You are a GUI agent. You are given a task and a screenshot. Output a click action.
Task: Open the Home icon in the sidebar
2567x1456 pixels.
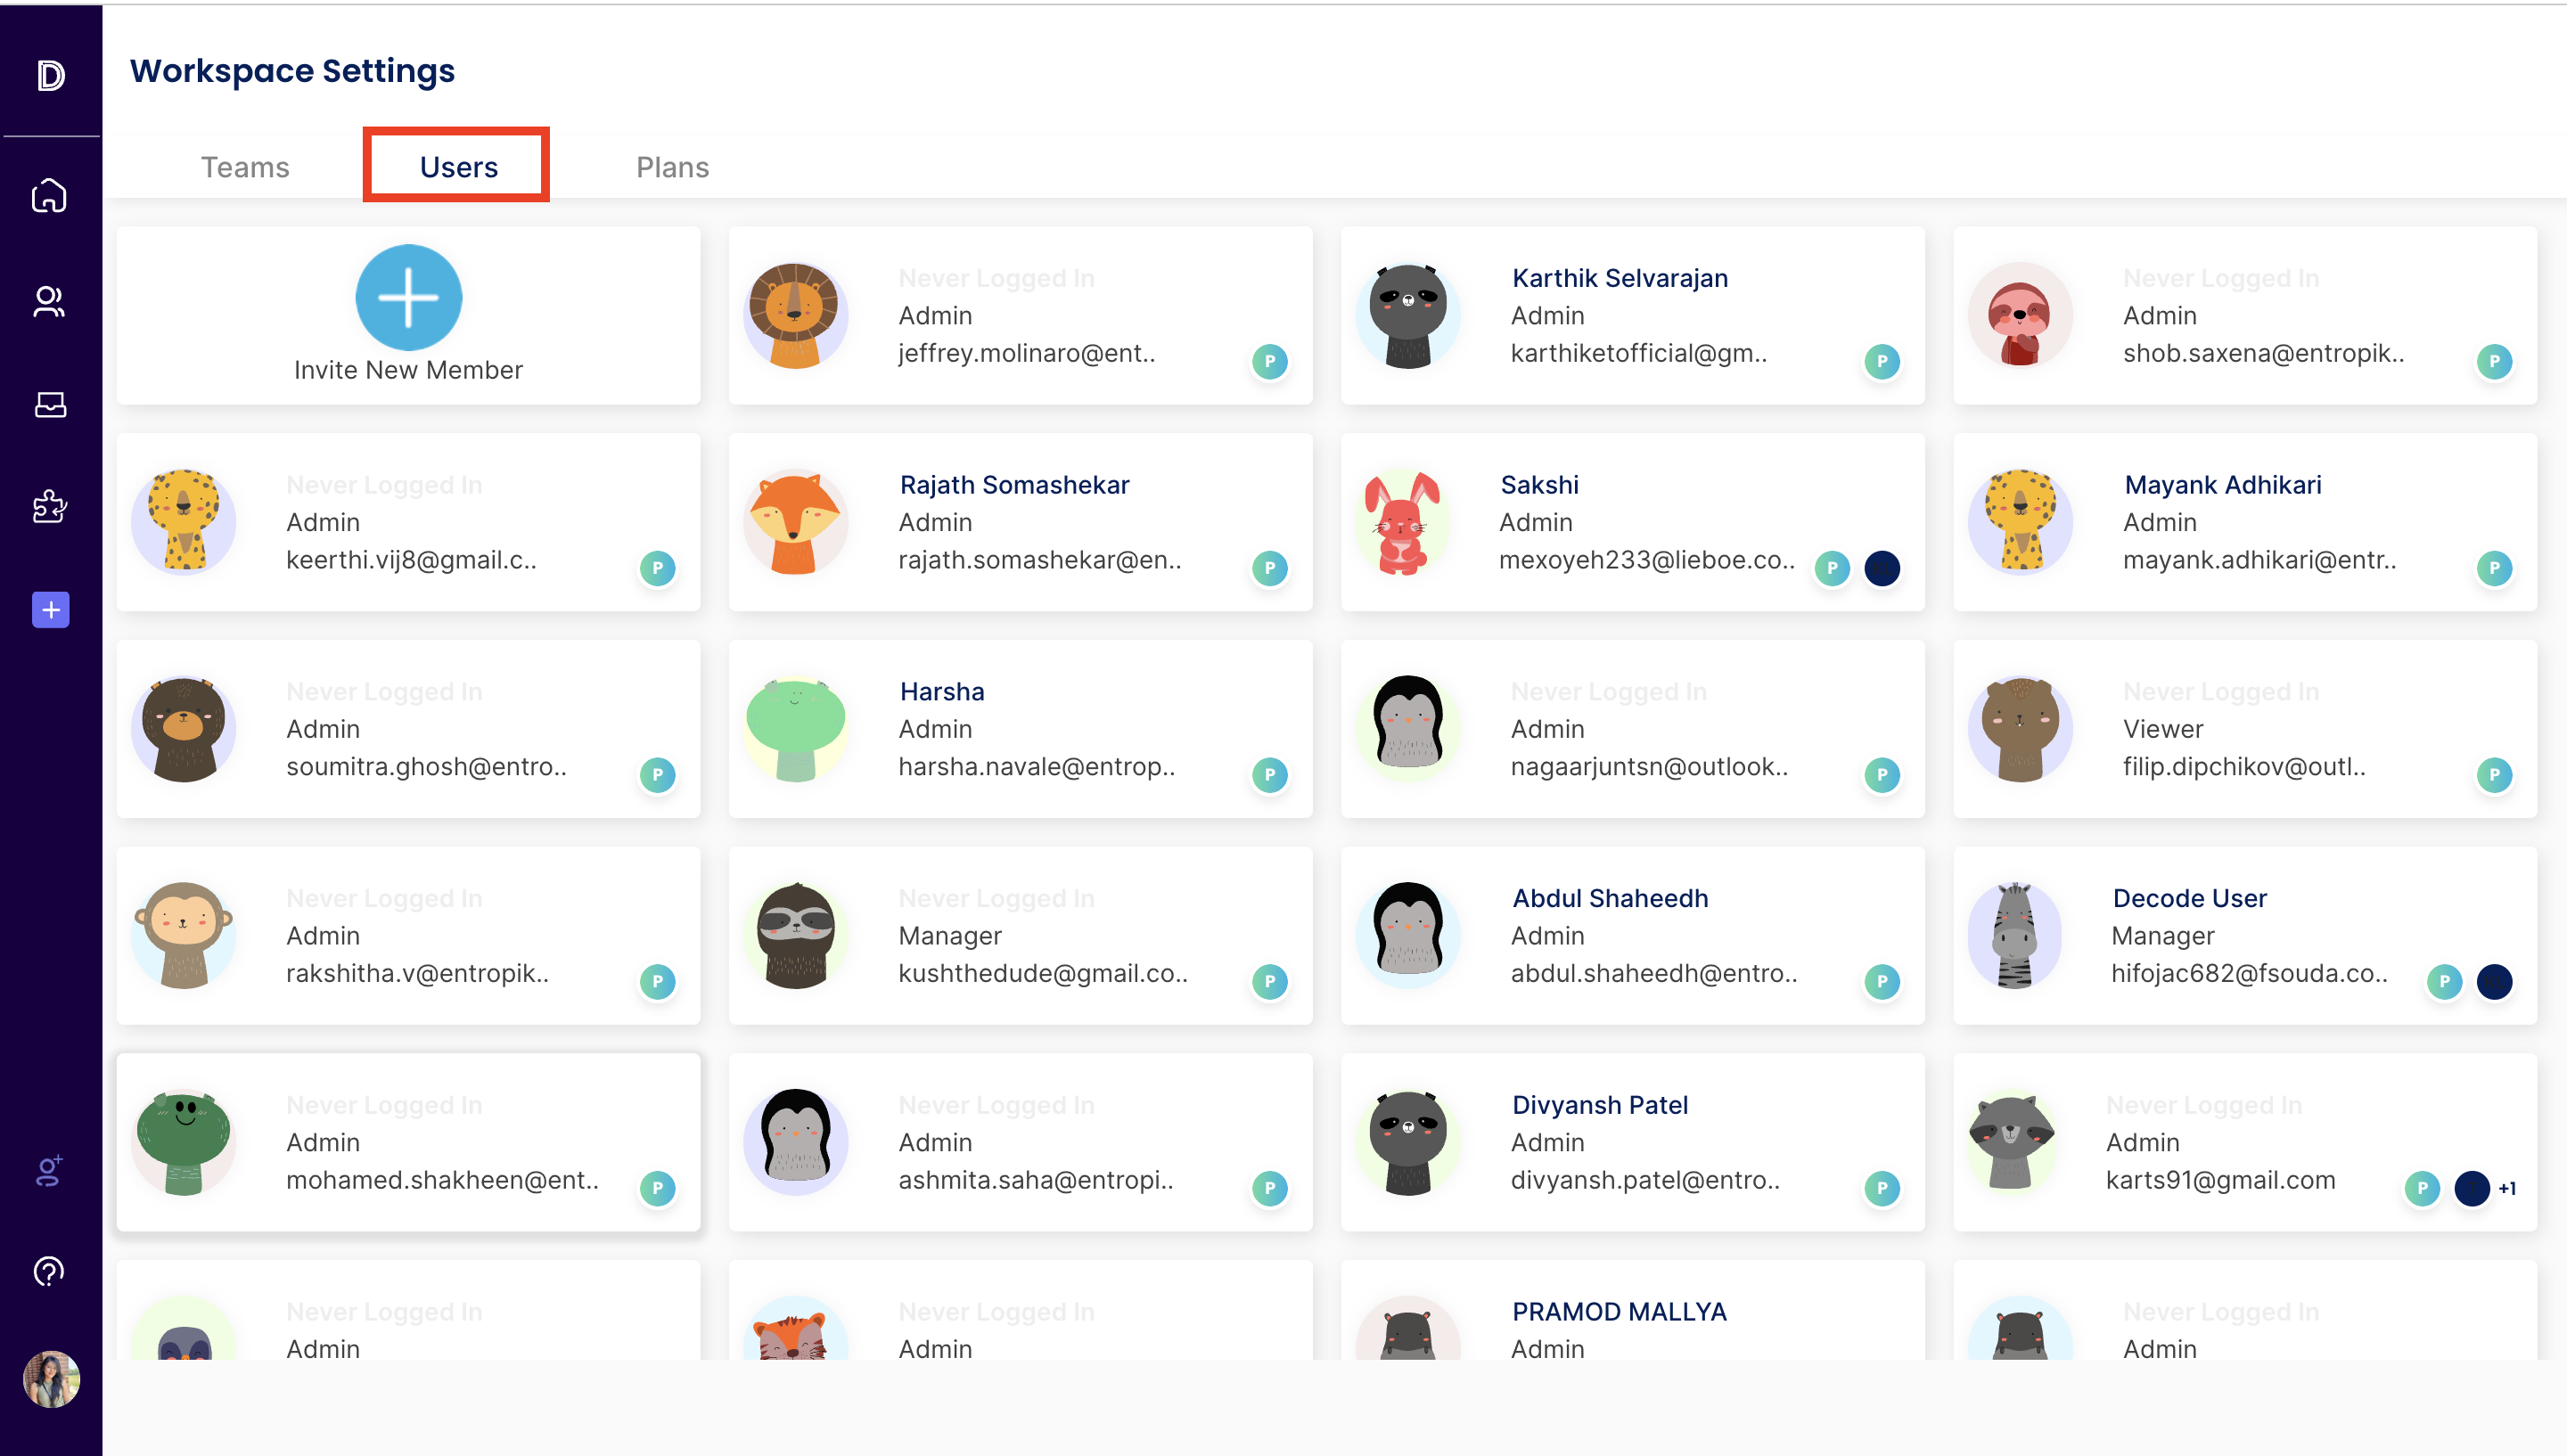49,196
